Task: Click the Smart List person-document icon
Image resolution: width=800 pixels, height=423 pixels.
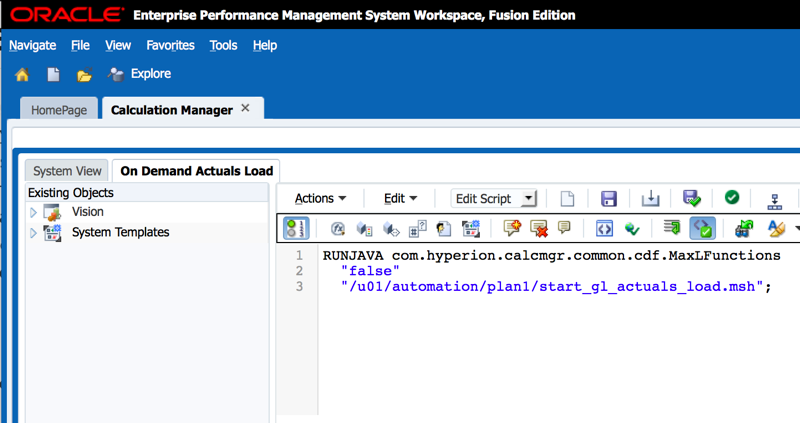Action: tap(444, 229)
